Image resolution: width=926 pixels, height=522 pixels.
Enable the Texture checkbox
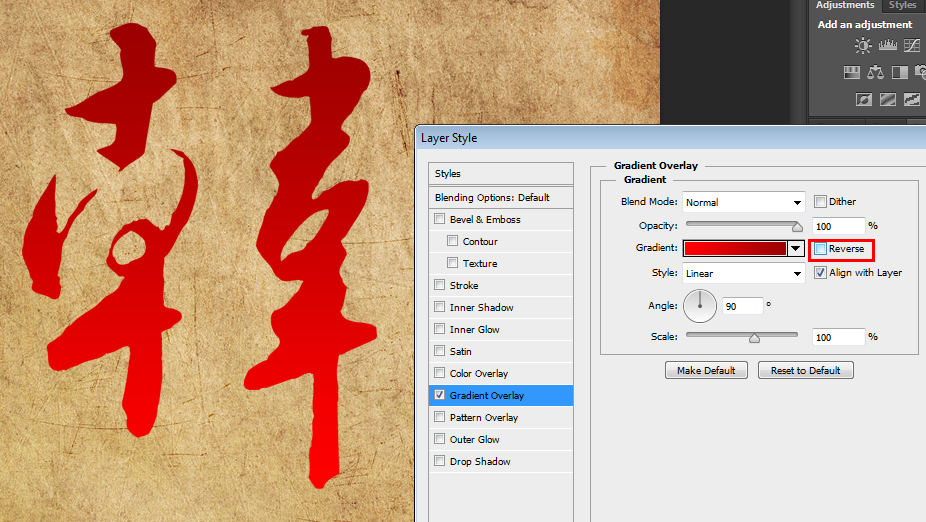[x=452, y=262]
